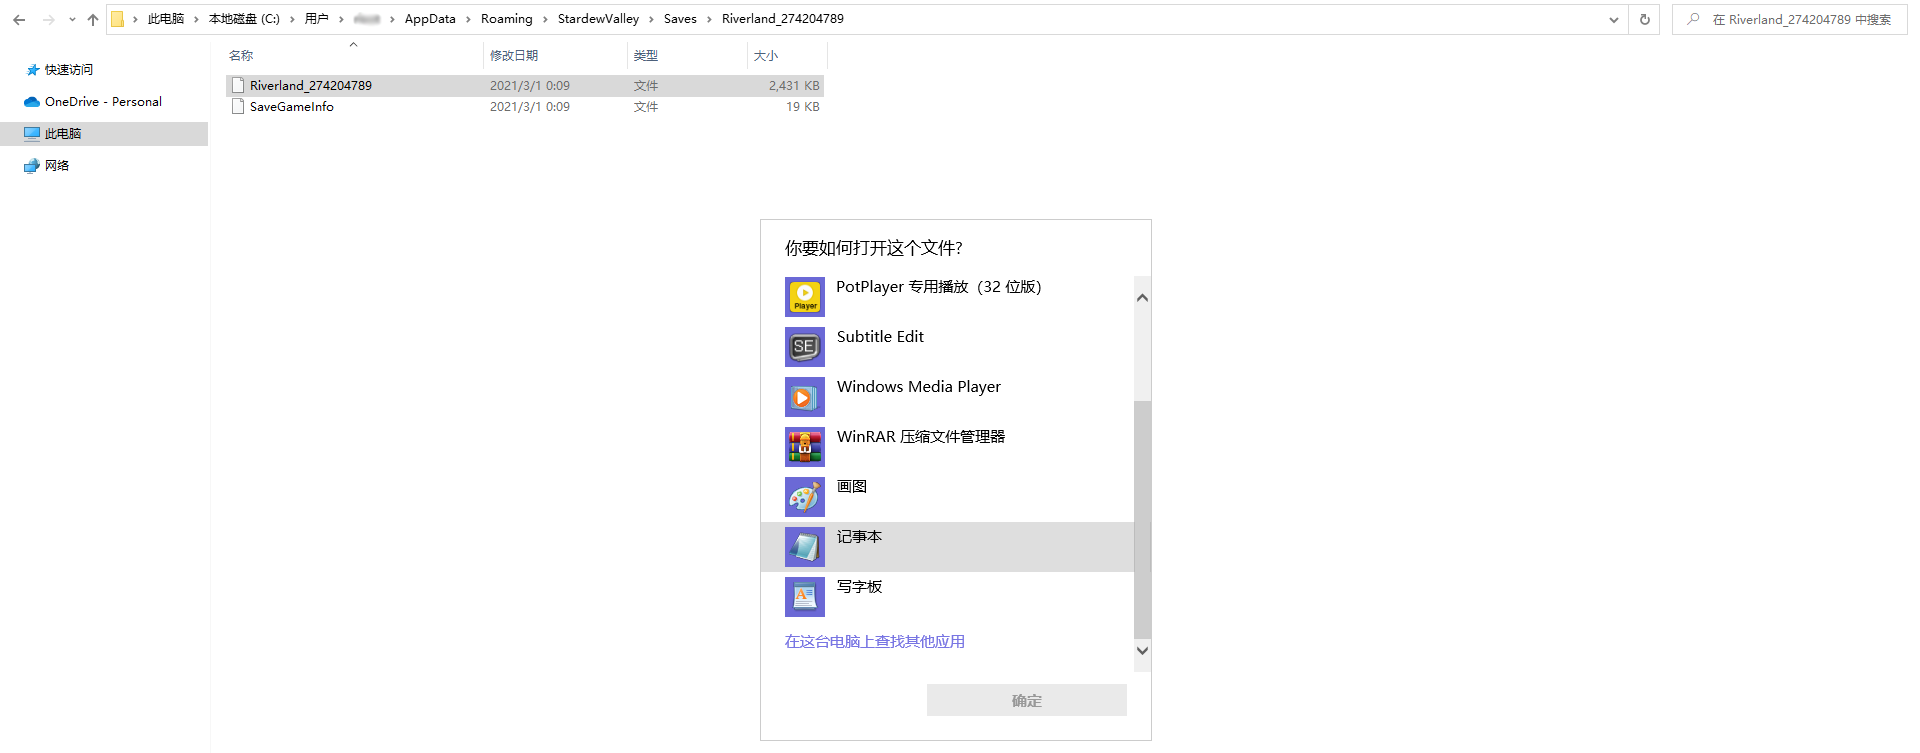The height and width of the screenshot is (753, 1920).
Task: Select the Riverland_274204789 file name
Action: (311, 86)
